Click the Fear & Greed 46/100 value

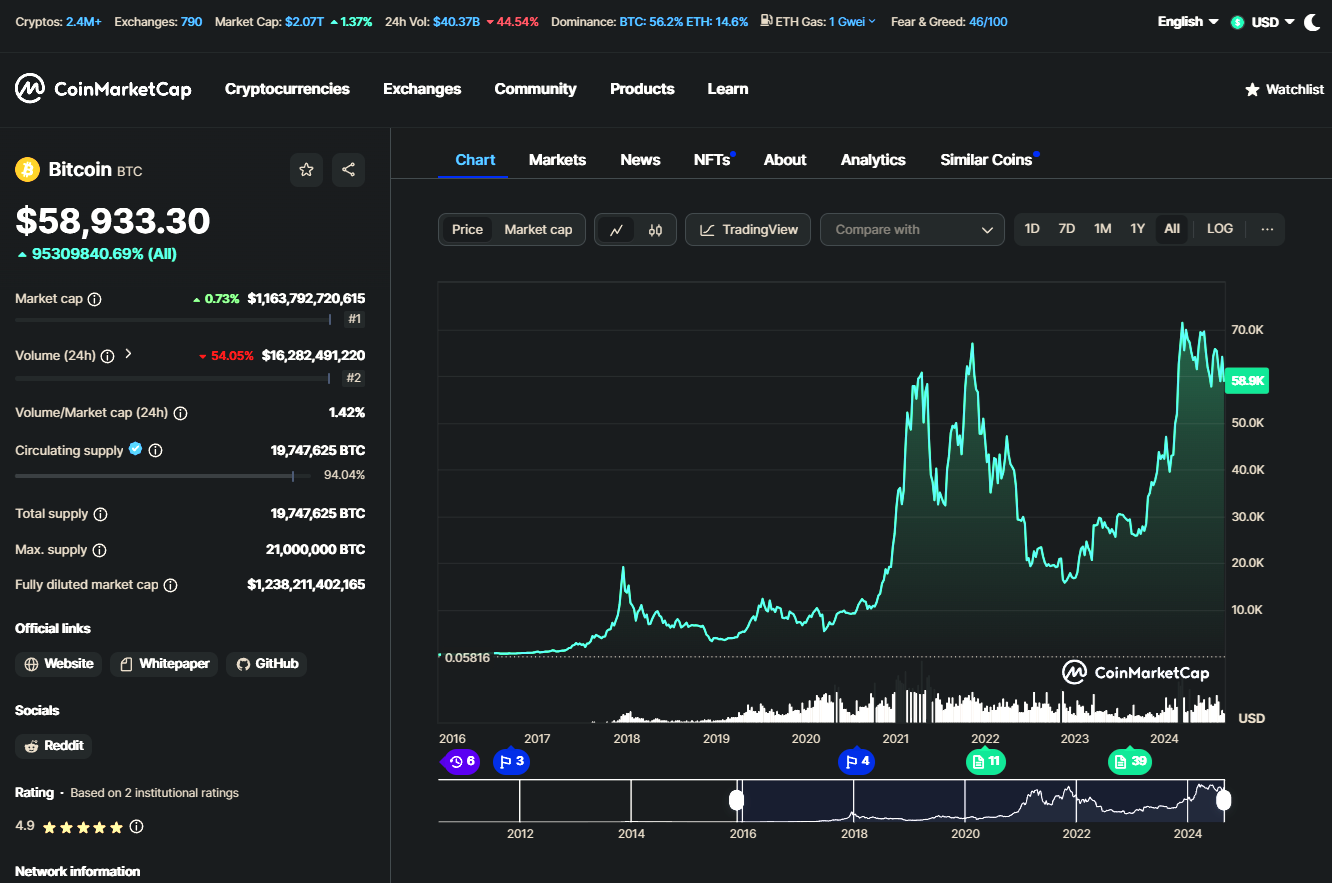click(988, 21)
